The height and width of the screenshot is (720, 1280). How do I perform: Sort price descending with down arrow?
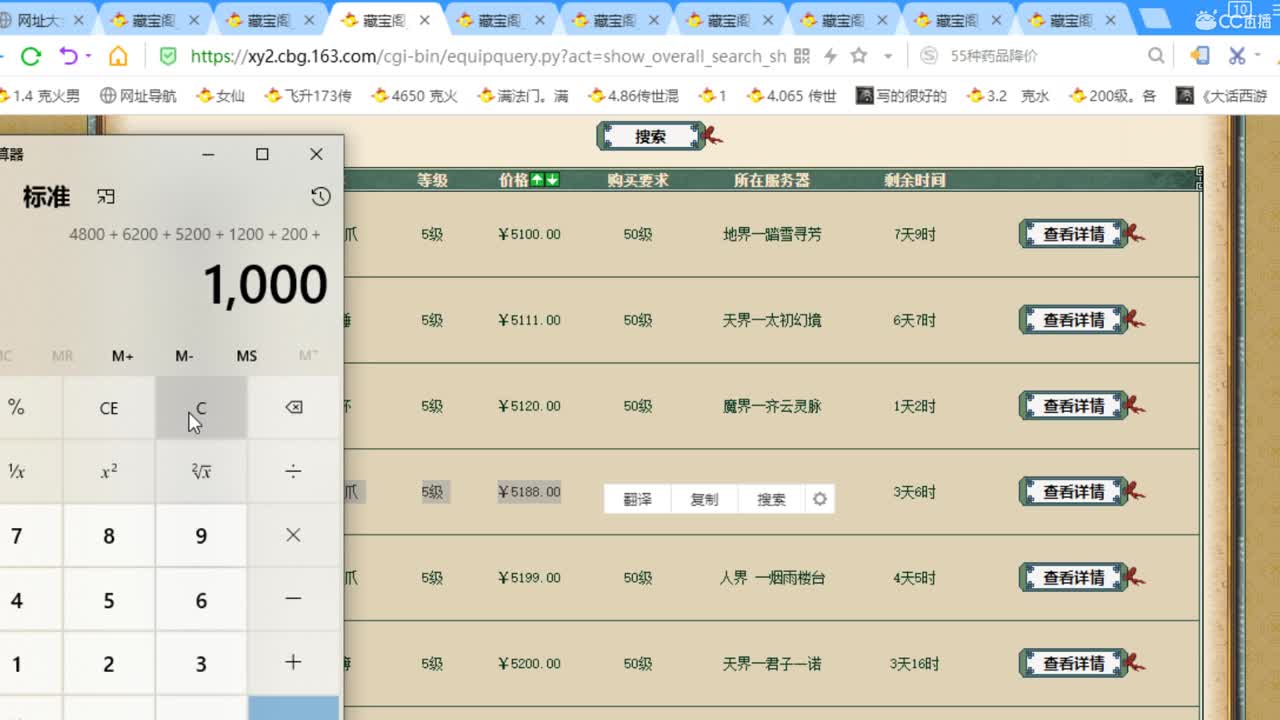pos(552,180)
